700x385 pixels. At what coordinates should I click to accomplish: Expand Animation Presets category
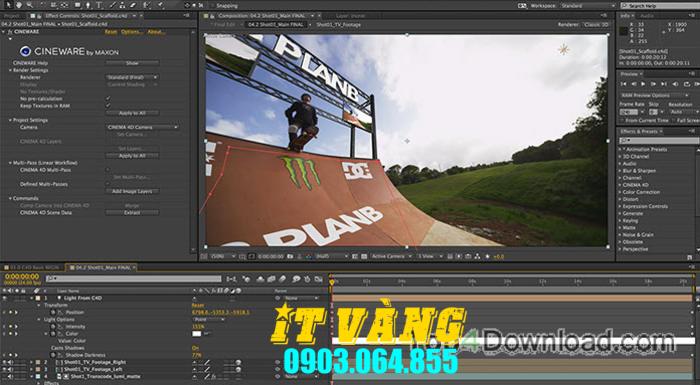(x=620, y=149)
